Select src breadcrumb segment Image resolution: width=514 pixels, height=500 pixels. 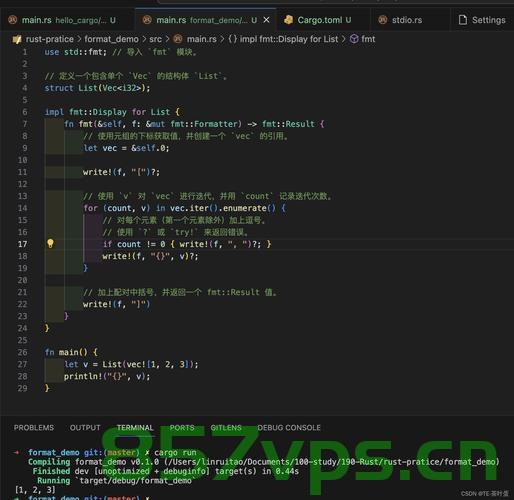pos(155,39)
